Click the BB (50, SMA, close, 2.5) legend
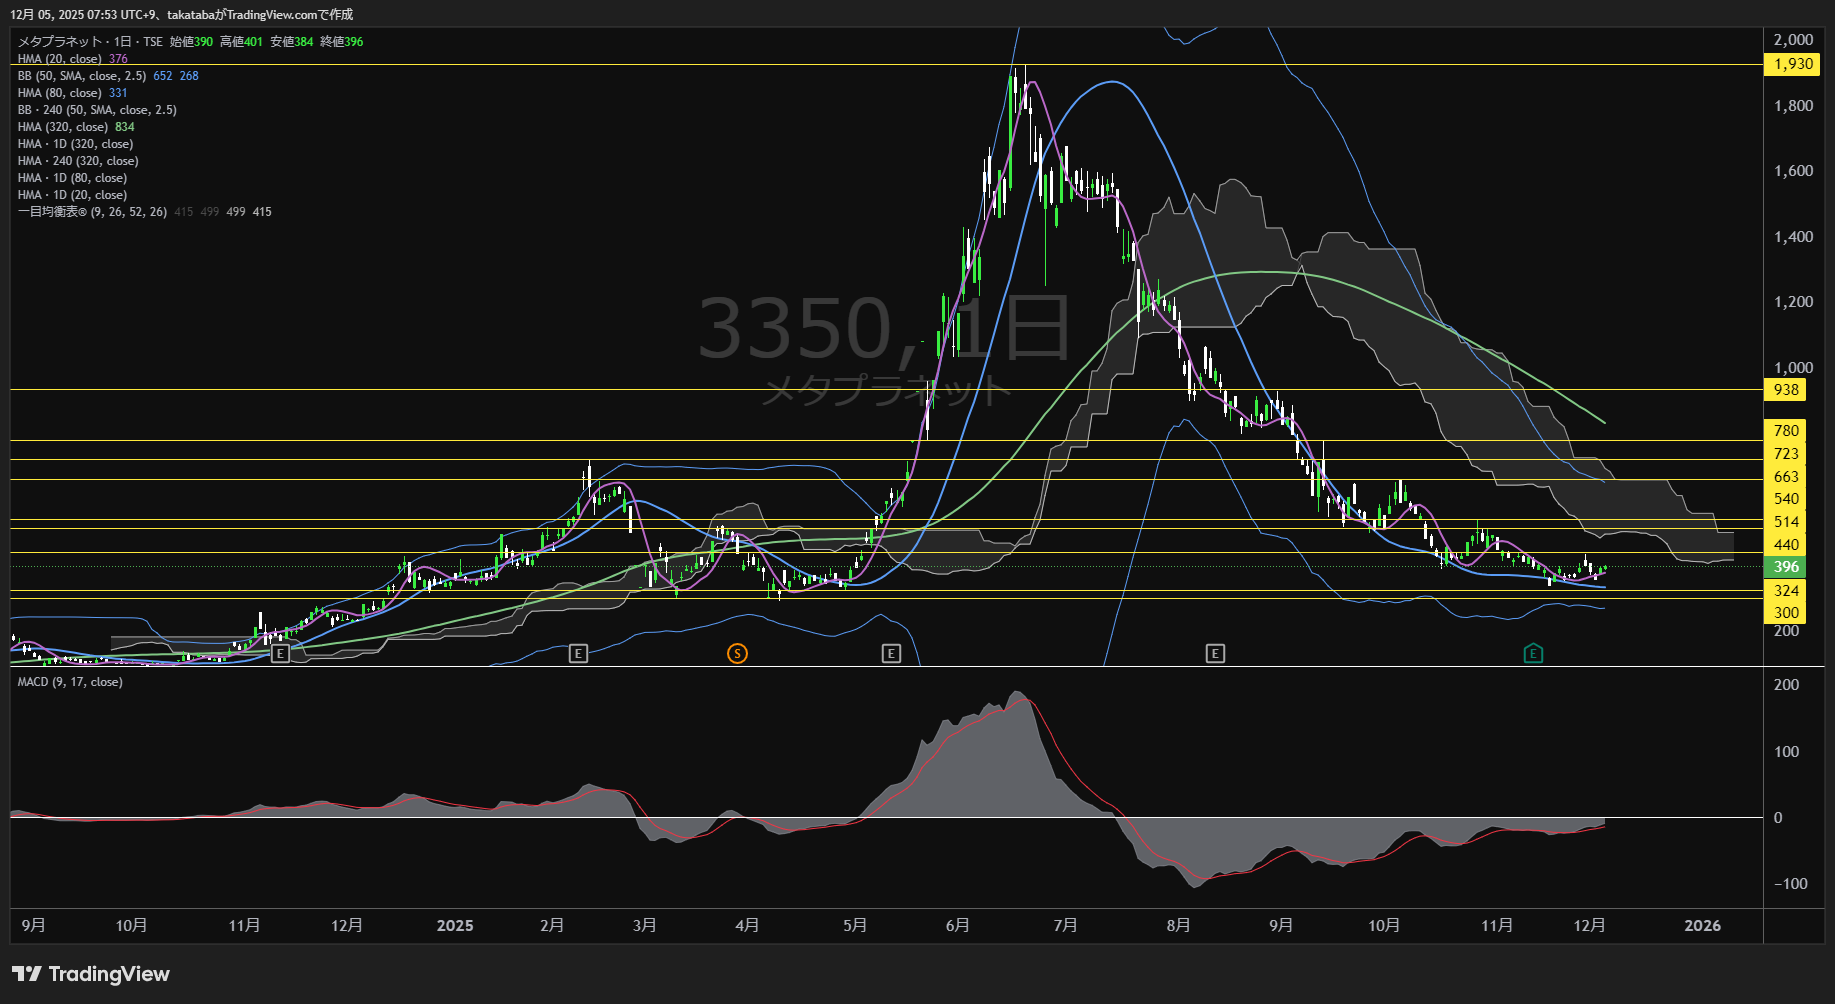 pos(82,76)
